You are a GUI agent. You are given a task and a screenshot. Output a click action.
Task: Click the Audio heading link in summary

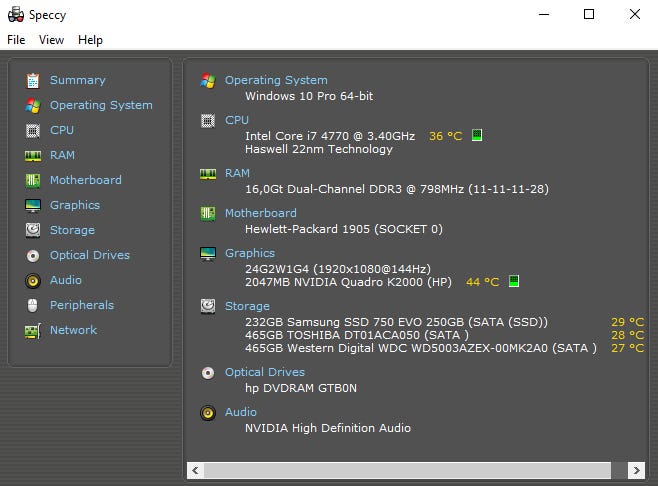(x=241, y=412)
